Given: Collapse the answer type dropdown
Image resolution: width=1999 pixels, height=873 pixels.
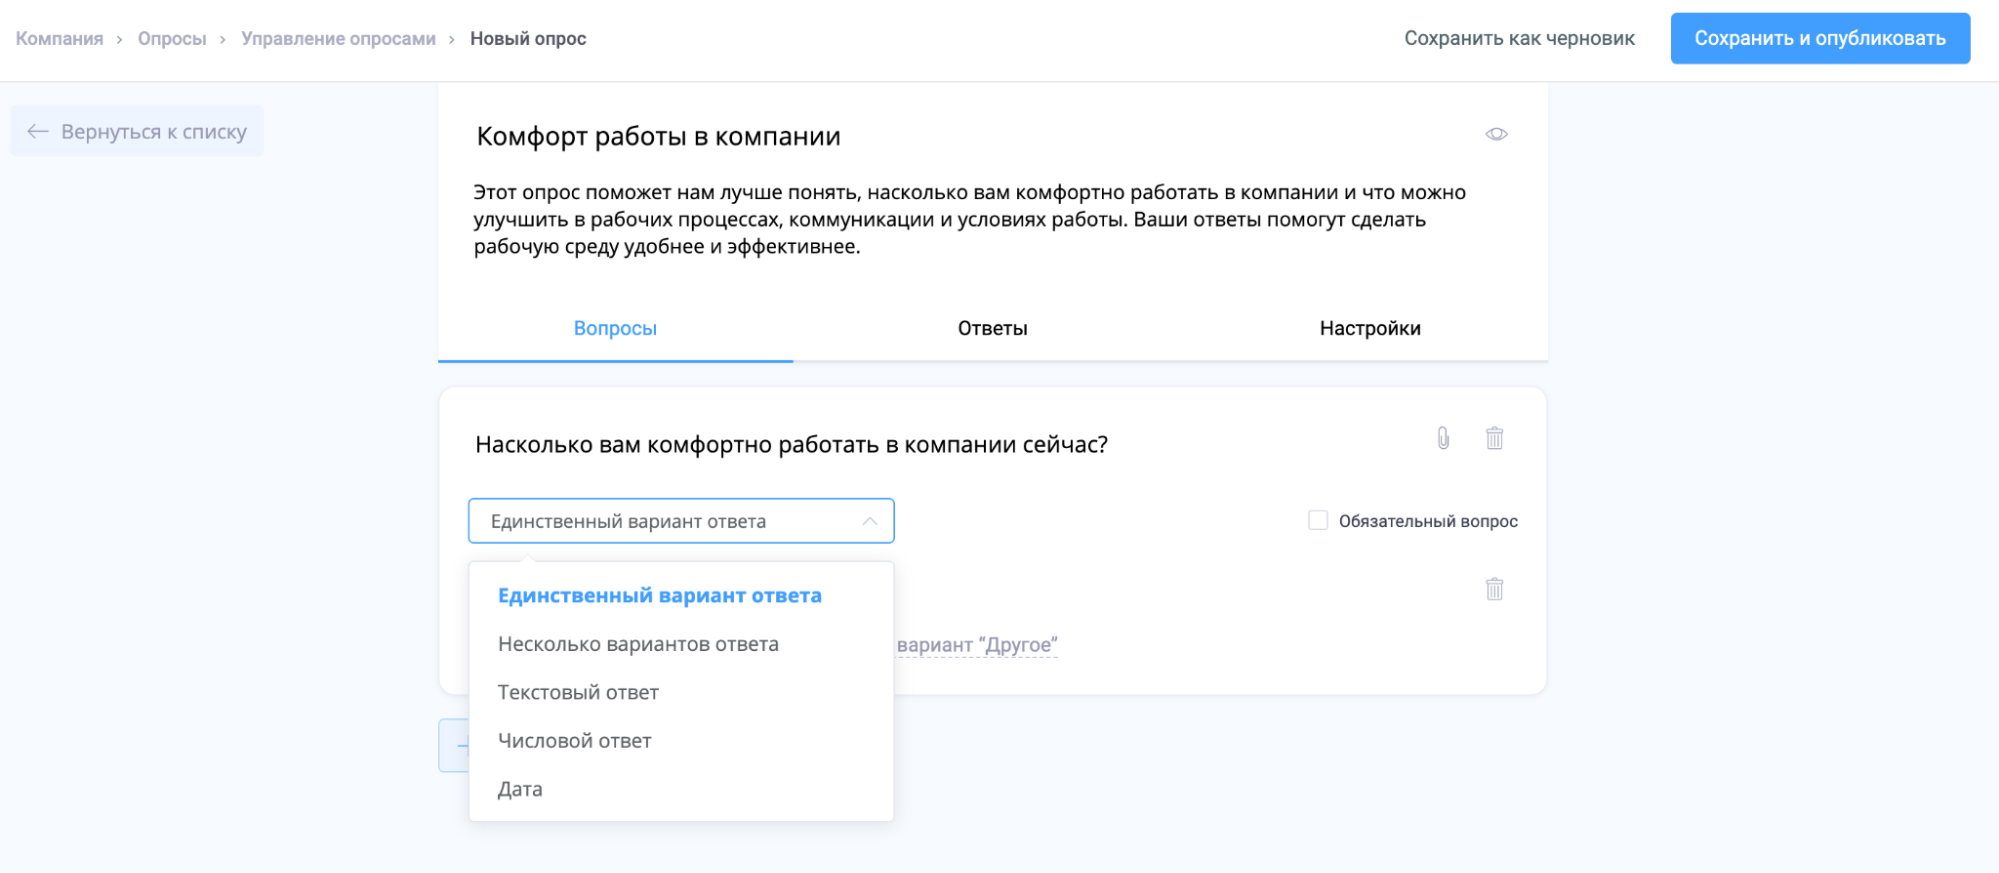Looking at the screenshot, I should pyautogui.click(x=869, y=521).
